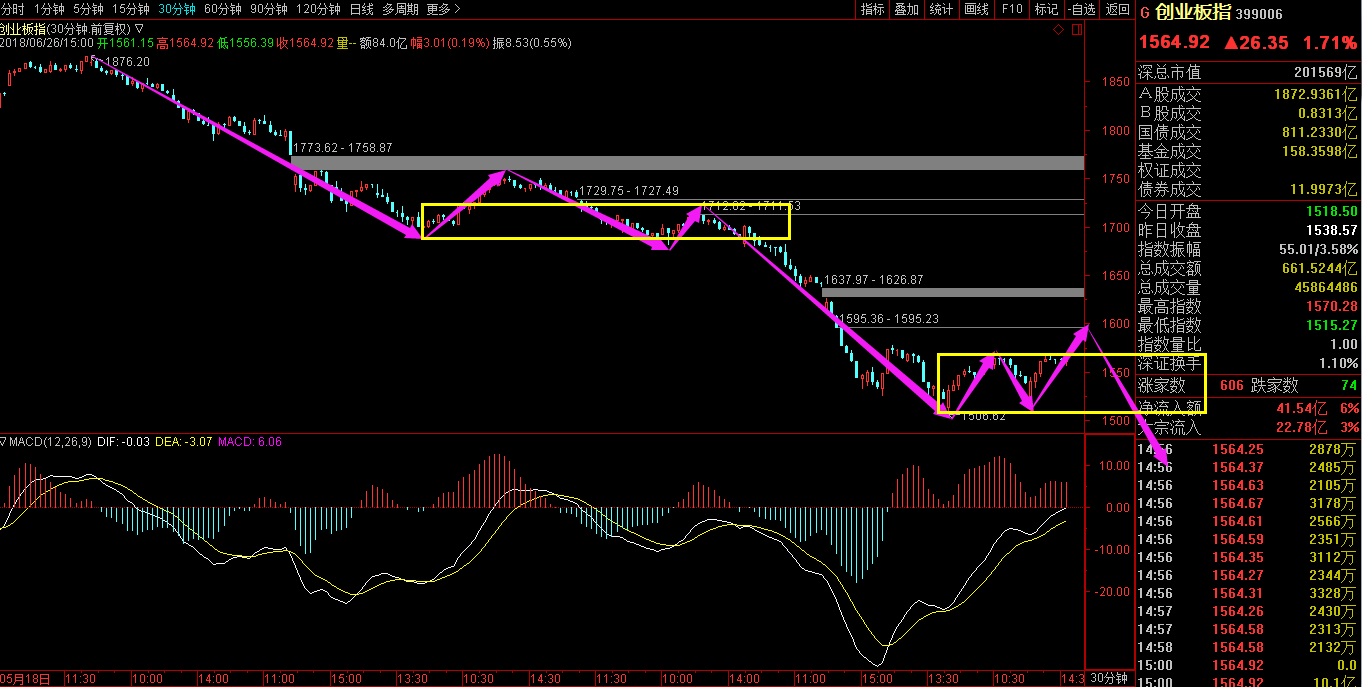Click the 标记 mark tool
Screen dimensions: 1362x687
(1046, 9)
